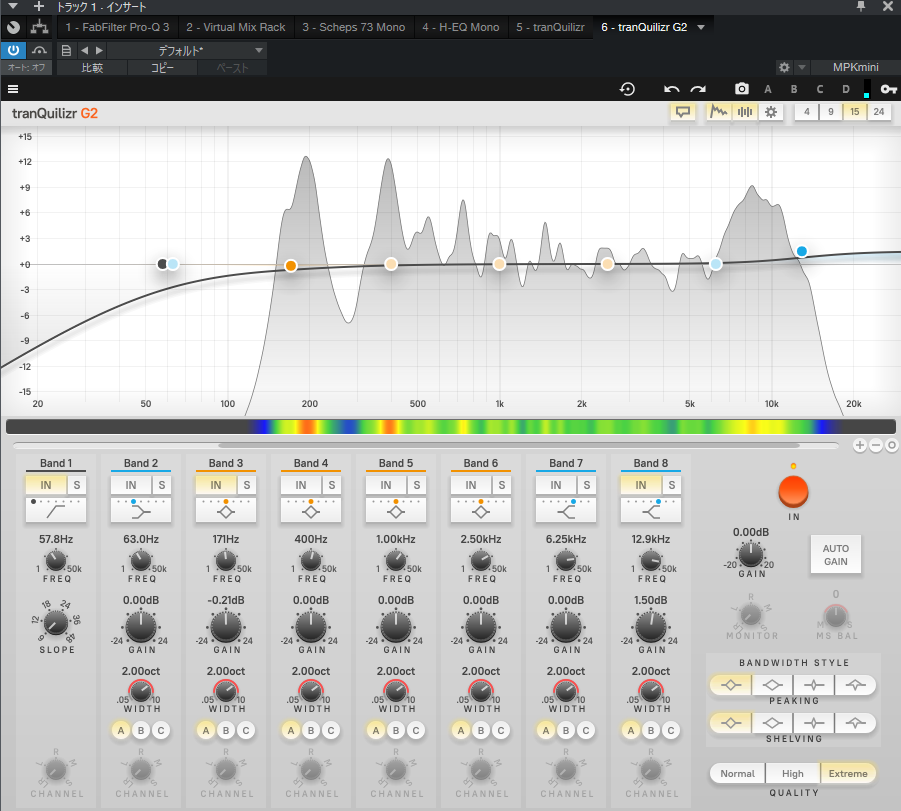Image resolution: width=901 pixels, height=811 pixels.
Task: Select Extreme quality mode
Action: point(848,774)
